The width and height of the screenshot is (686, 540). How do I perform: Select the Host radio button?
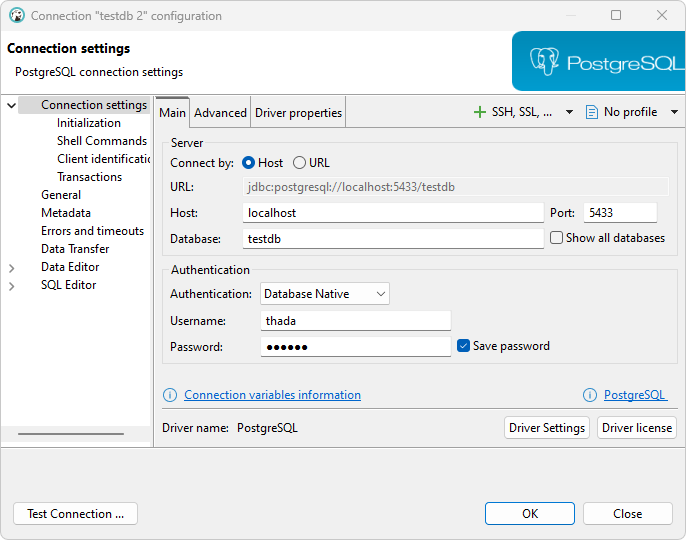pos(249,163)
